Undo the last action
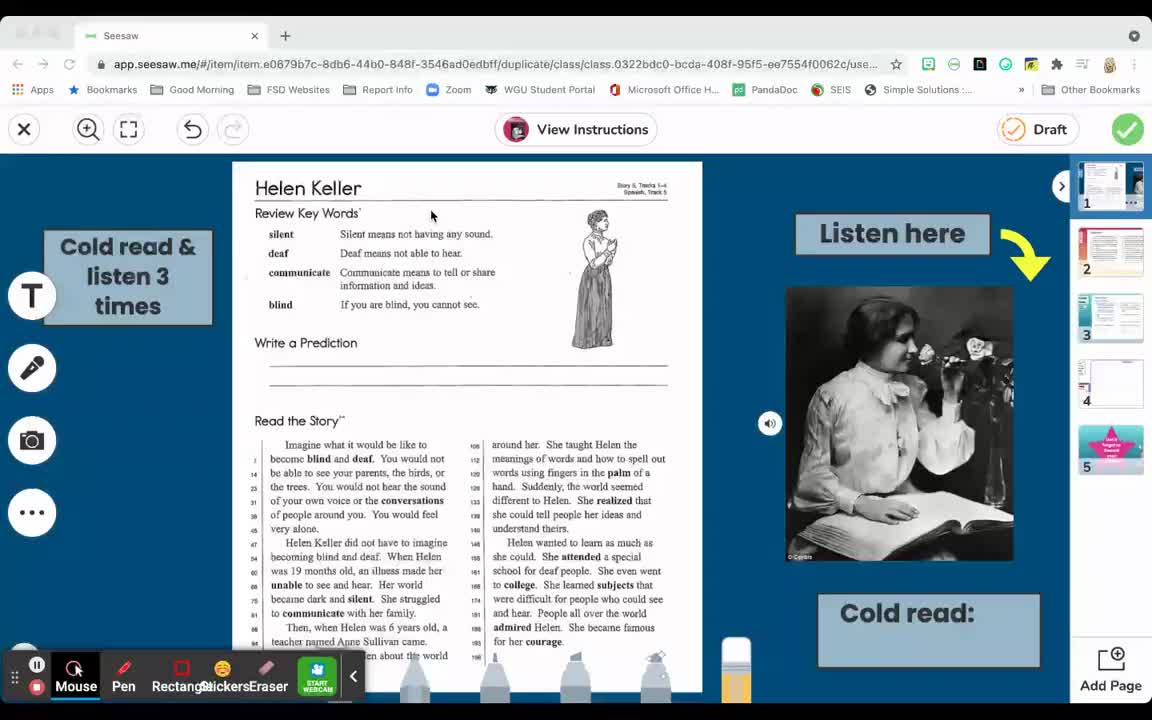The width and height of the screenshot is (1152, 720). point(192,129)
